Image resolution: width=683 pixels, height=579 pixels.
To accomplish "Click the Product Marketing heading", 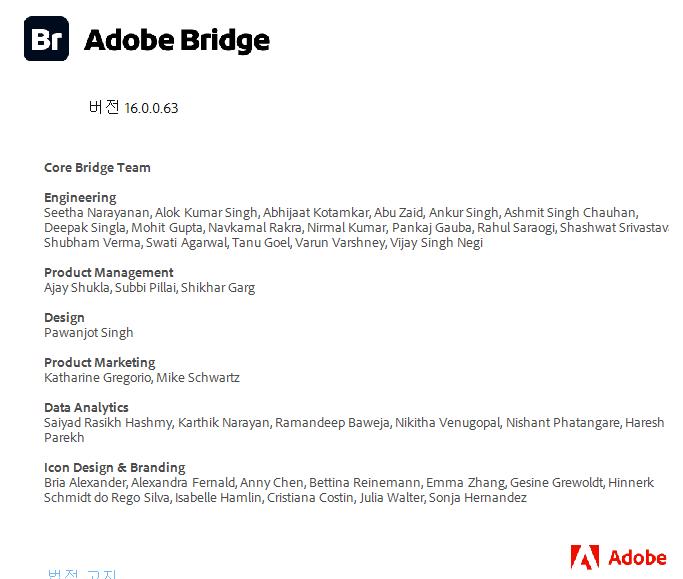I will 99,362.
